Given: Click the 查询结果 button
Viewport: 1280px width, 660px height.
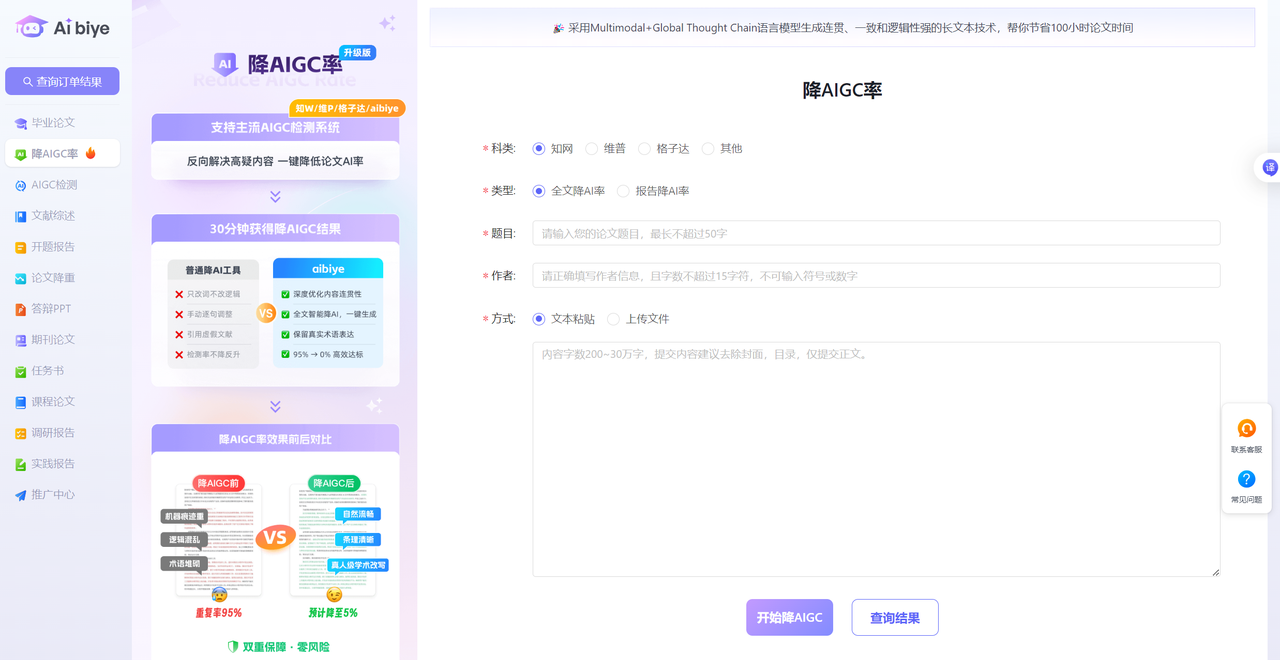Looking at the screenshot, I should click(895, 618).
